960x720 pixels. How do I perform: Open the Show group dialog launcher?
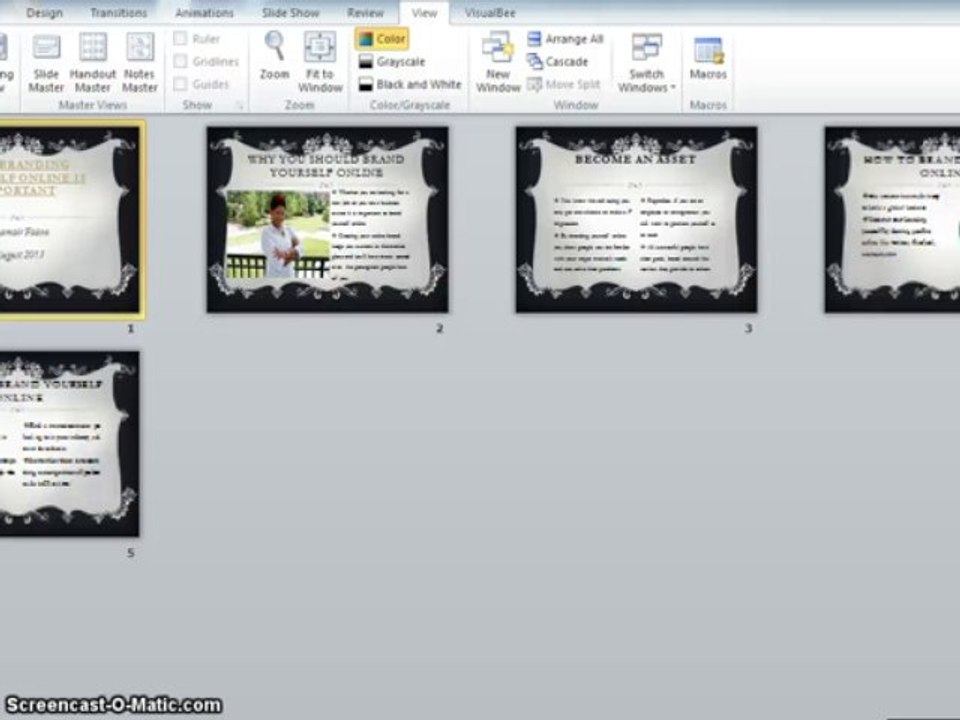[239, 106]
